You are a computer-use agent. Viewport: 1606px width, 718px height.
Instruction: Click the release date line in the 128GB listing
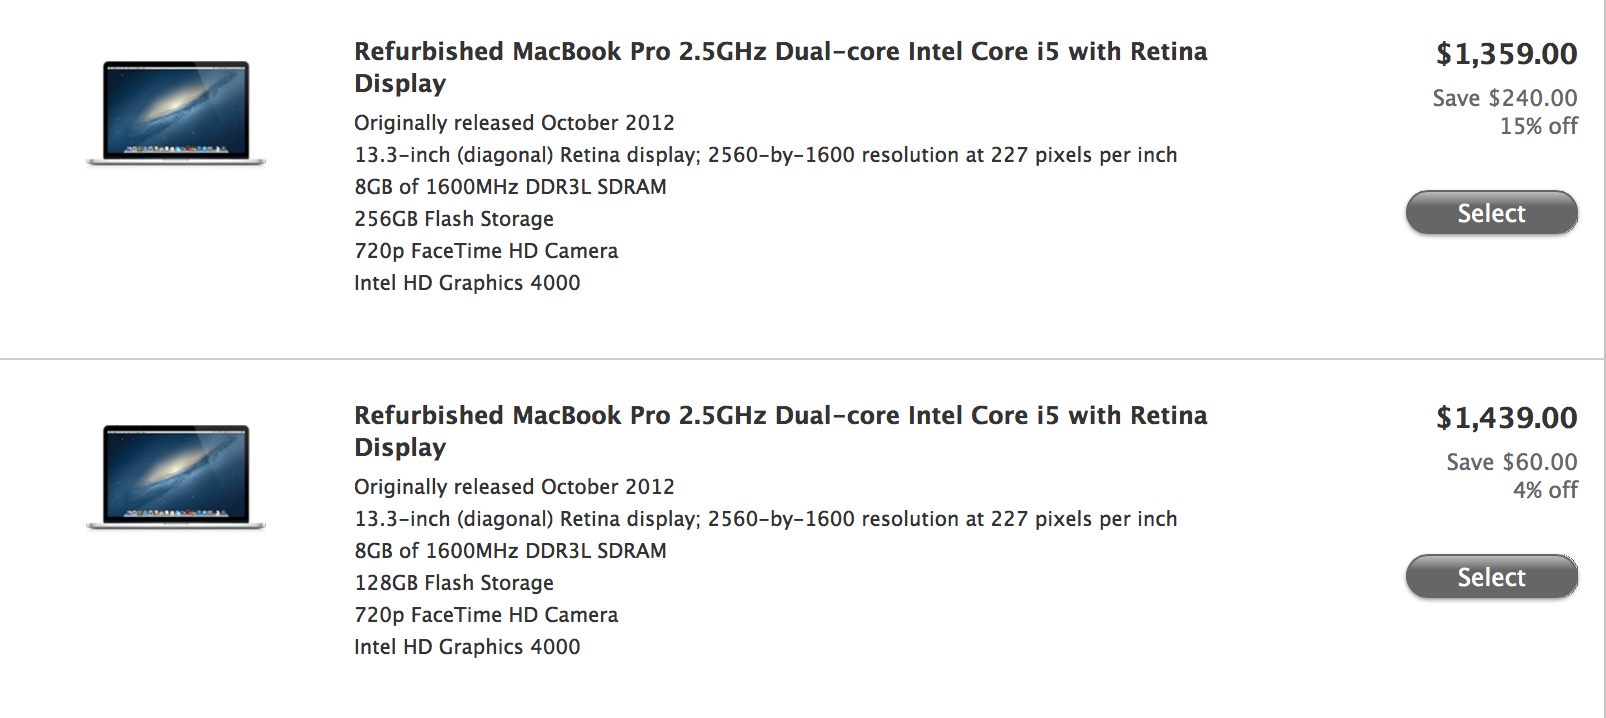pos(514,487)
